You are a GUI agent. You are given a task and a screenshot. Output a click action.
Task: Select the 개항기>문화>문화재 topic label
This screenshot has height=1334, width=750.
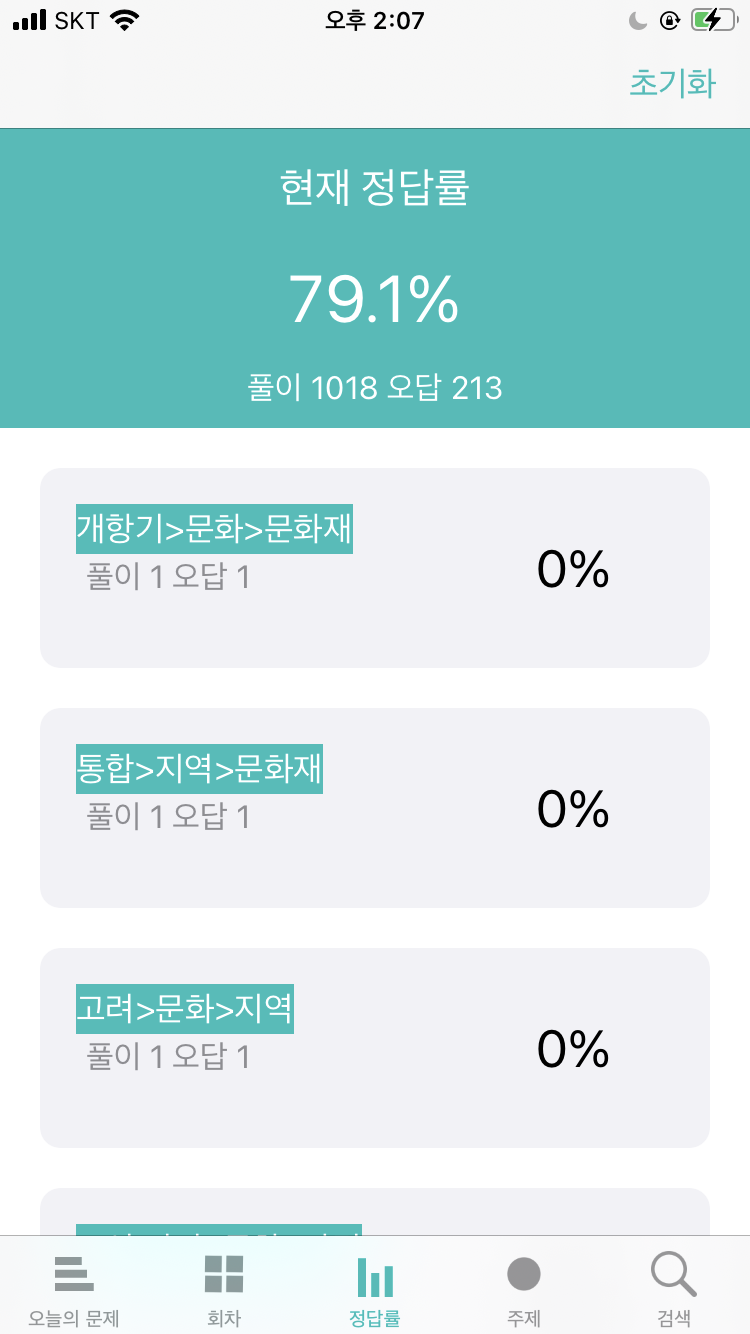[214, 529]
